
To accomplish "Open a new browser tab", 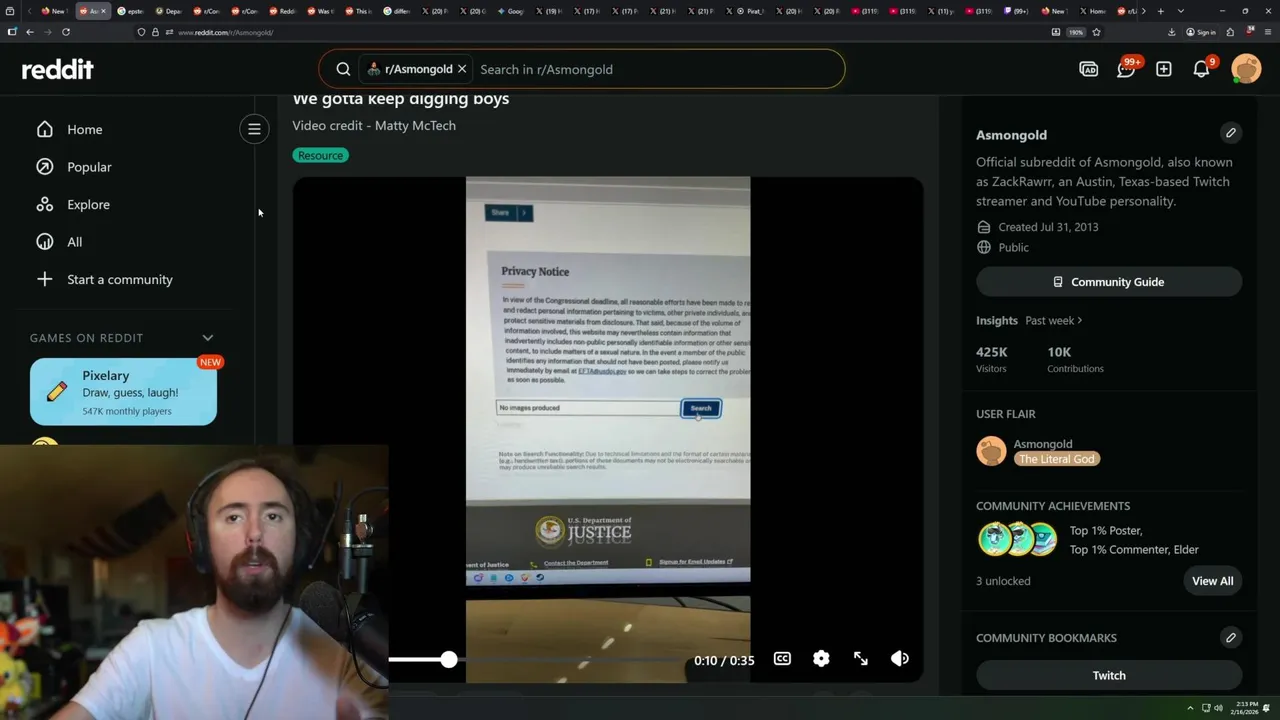I will click(1160, 11).
